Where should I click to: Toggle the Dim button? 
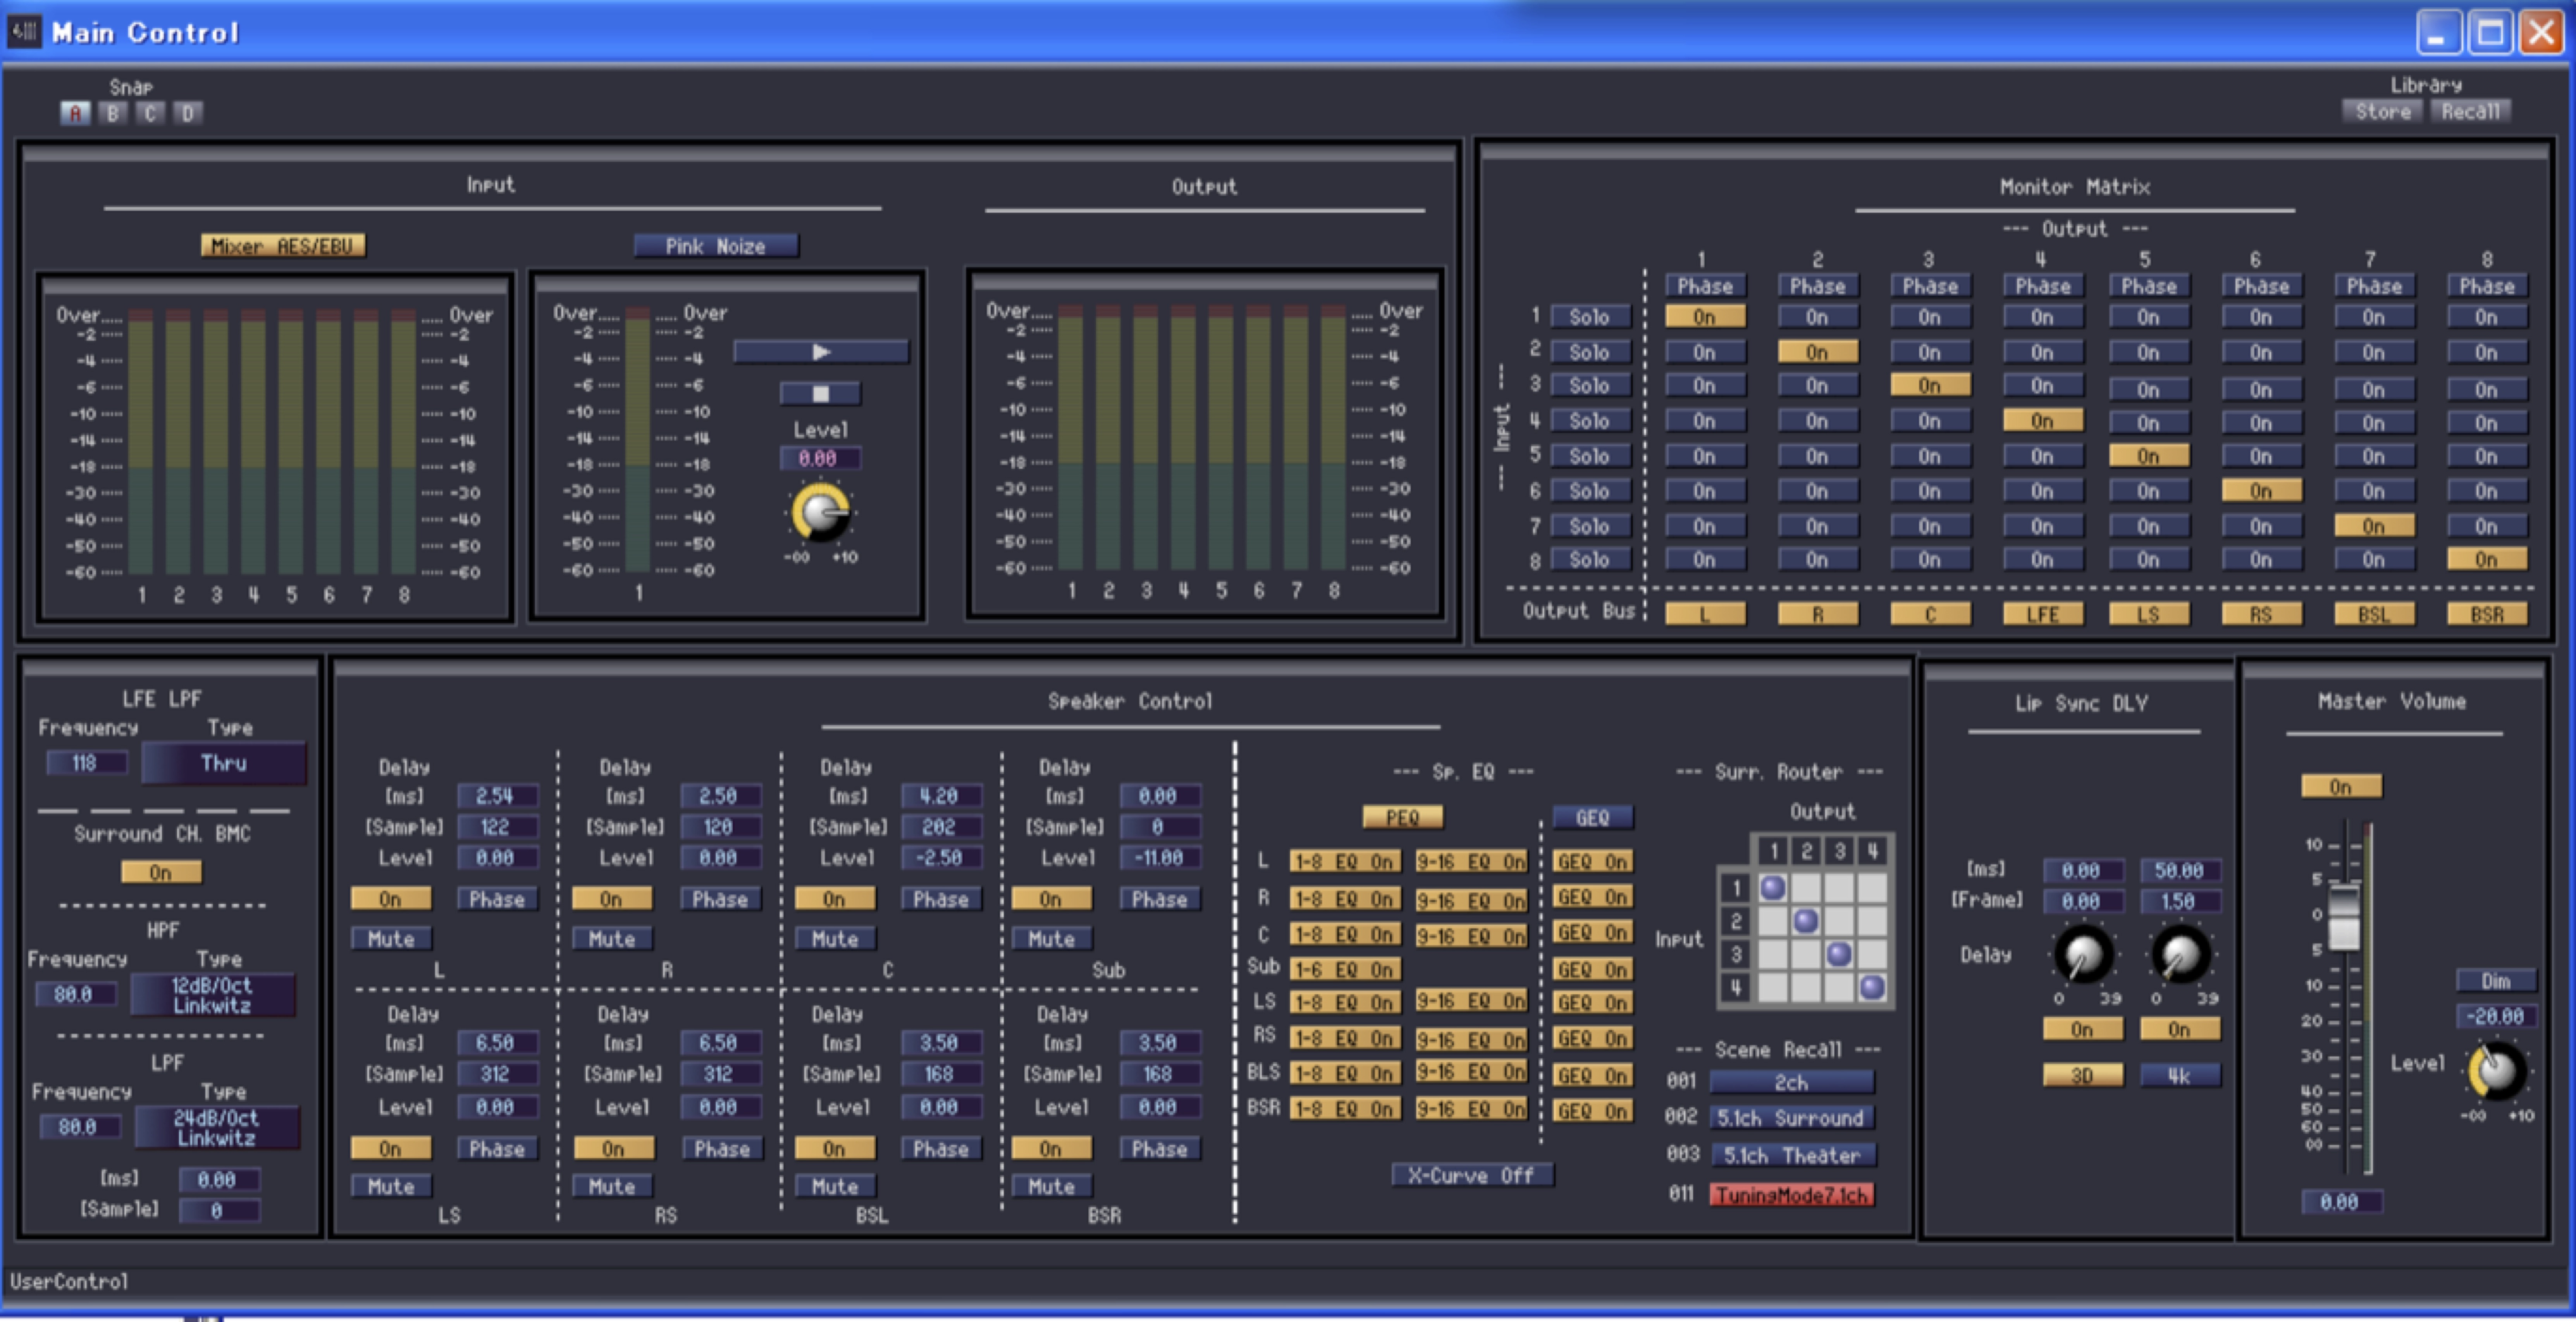click(2496, 981)
